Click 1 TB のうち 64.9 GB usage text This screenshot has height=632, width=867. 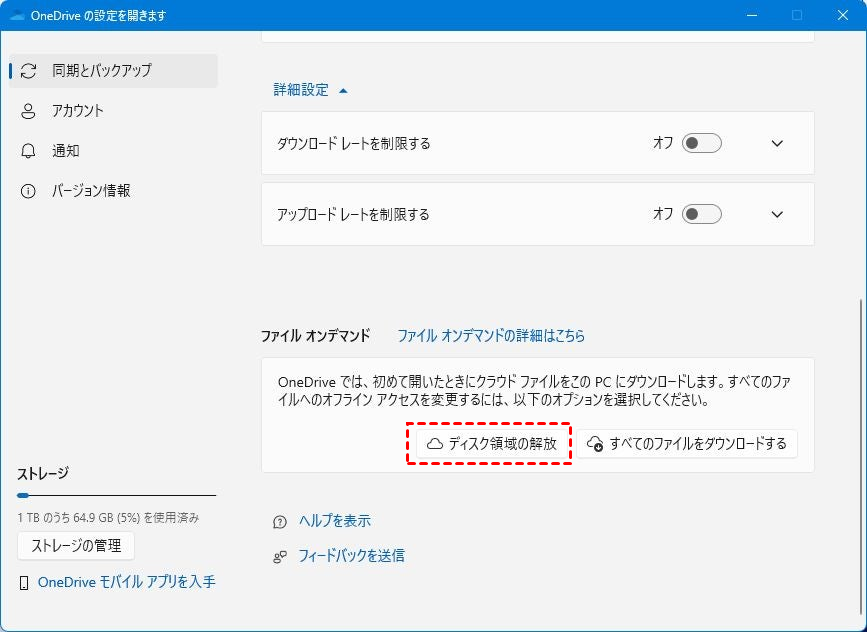108,518
